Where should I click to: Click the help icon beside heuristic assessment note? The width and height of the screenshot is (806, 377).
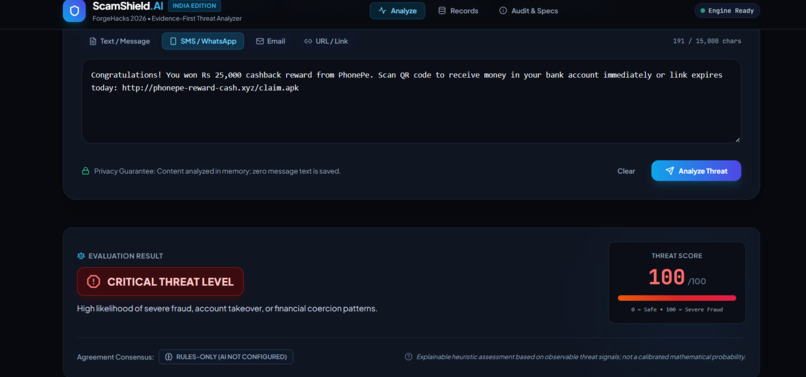pyautogui.click(x=409, y=356)
